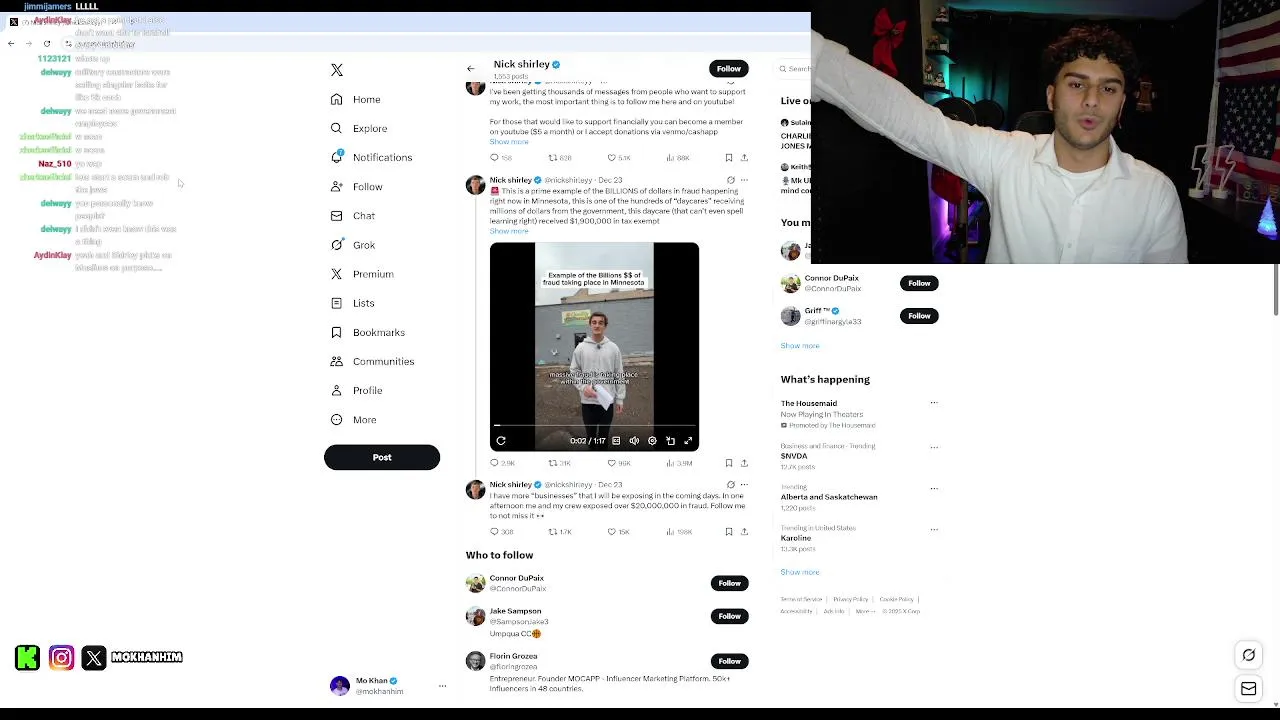The height and width of the screenshot is (720, 1280).
Task: Share the donations post
Action: coord(744,158)
